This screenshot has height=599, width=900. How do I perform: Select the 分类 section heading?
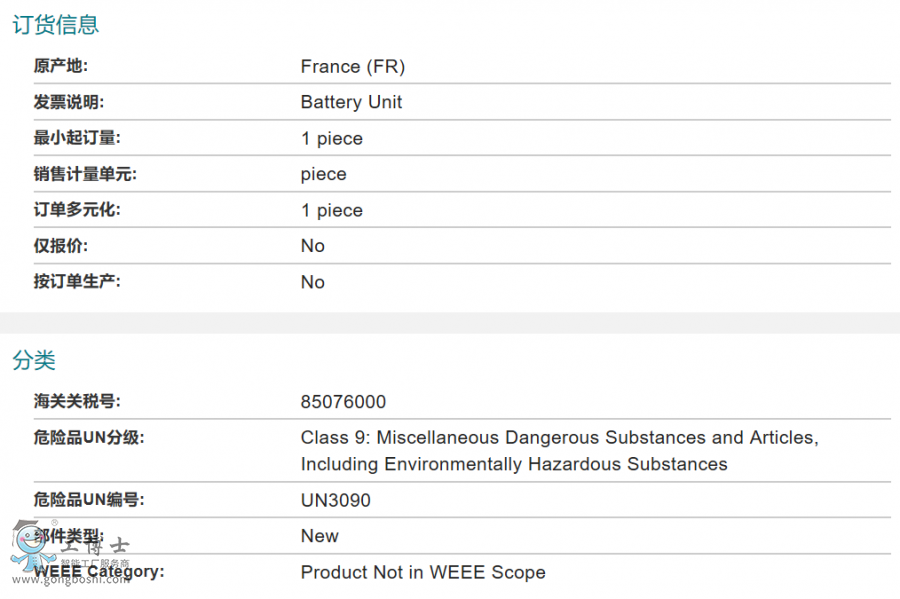click(x=34, y=361)
